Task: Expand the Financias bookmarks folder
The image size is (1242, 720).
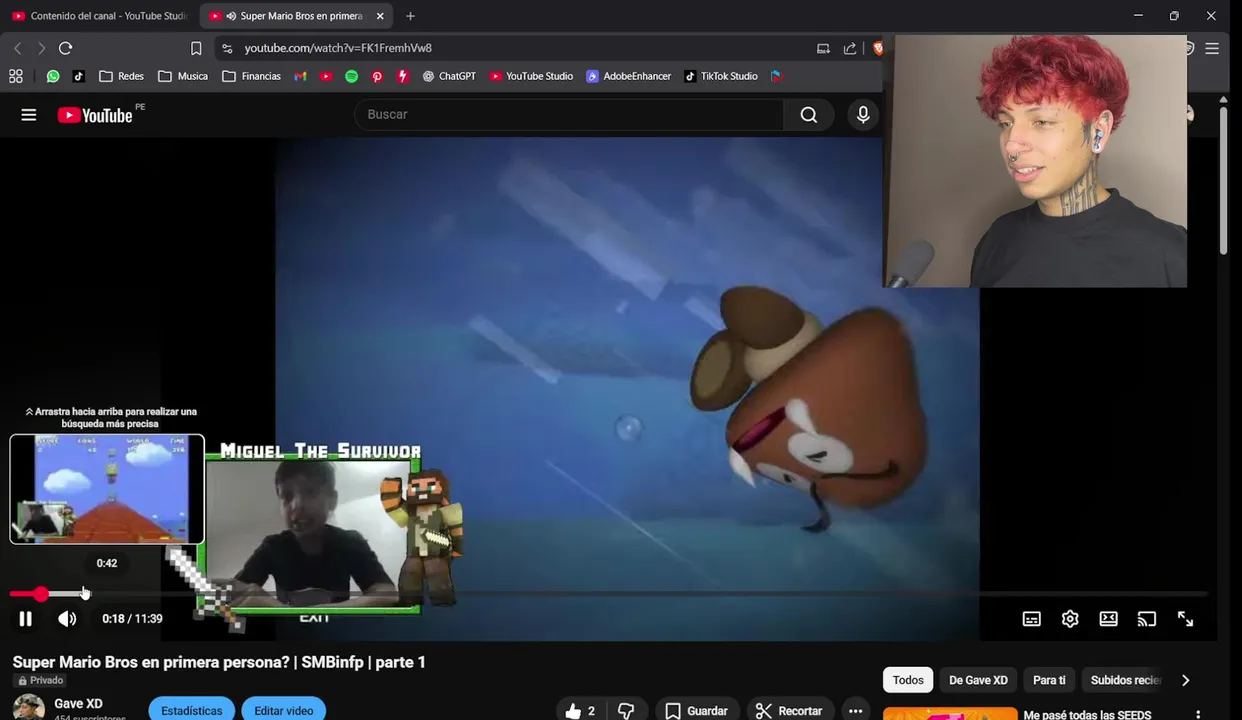Action: click(x=251, y=76)
